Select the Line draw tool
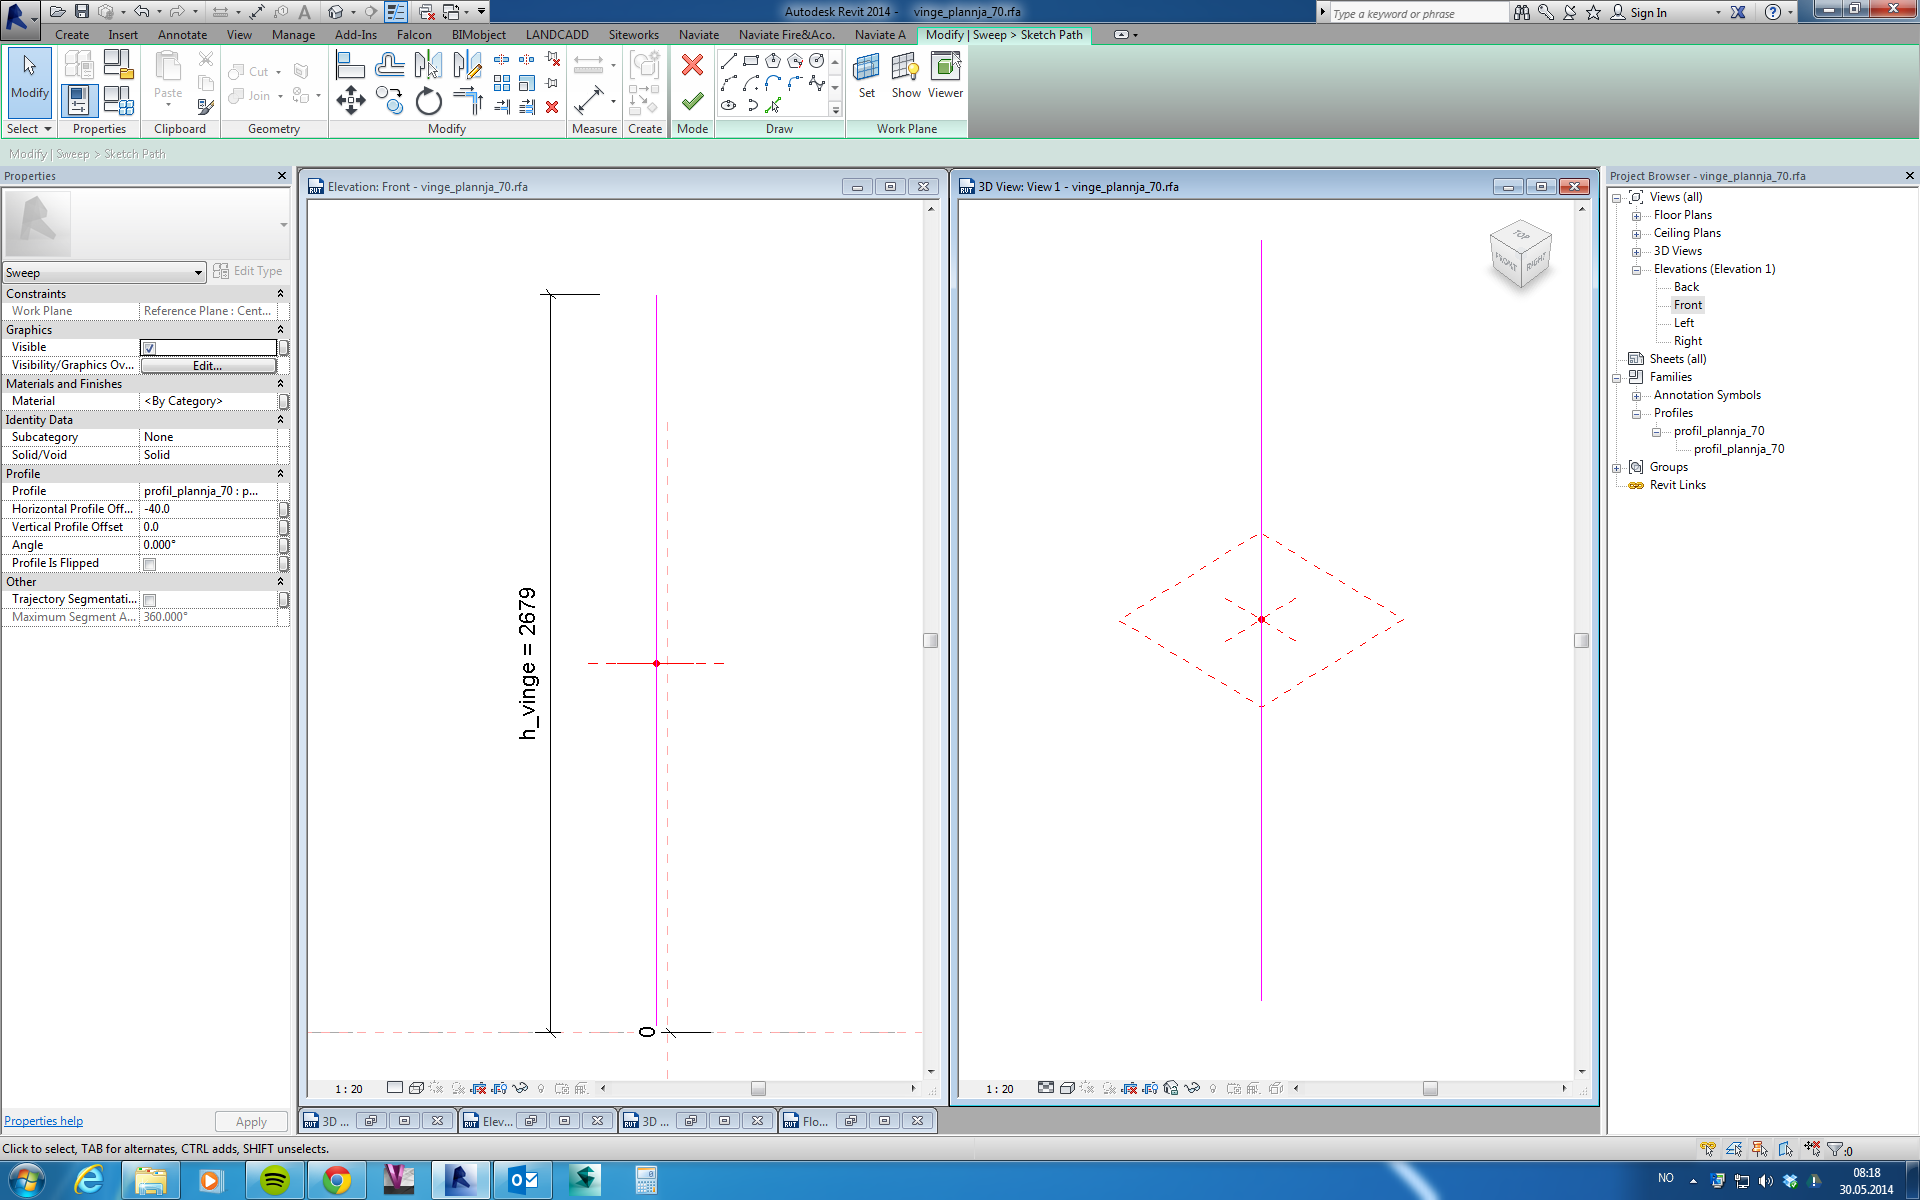 728,61
